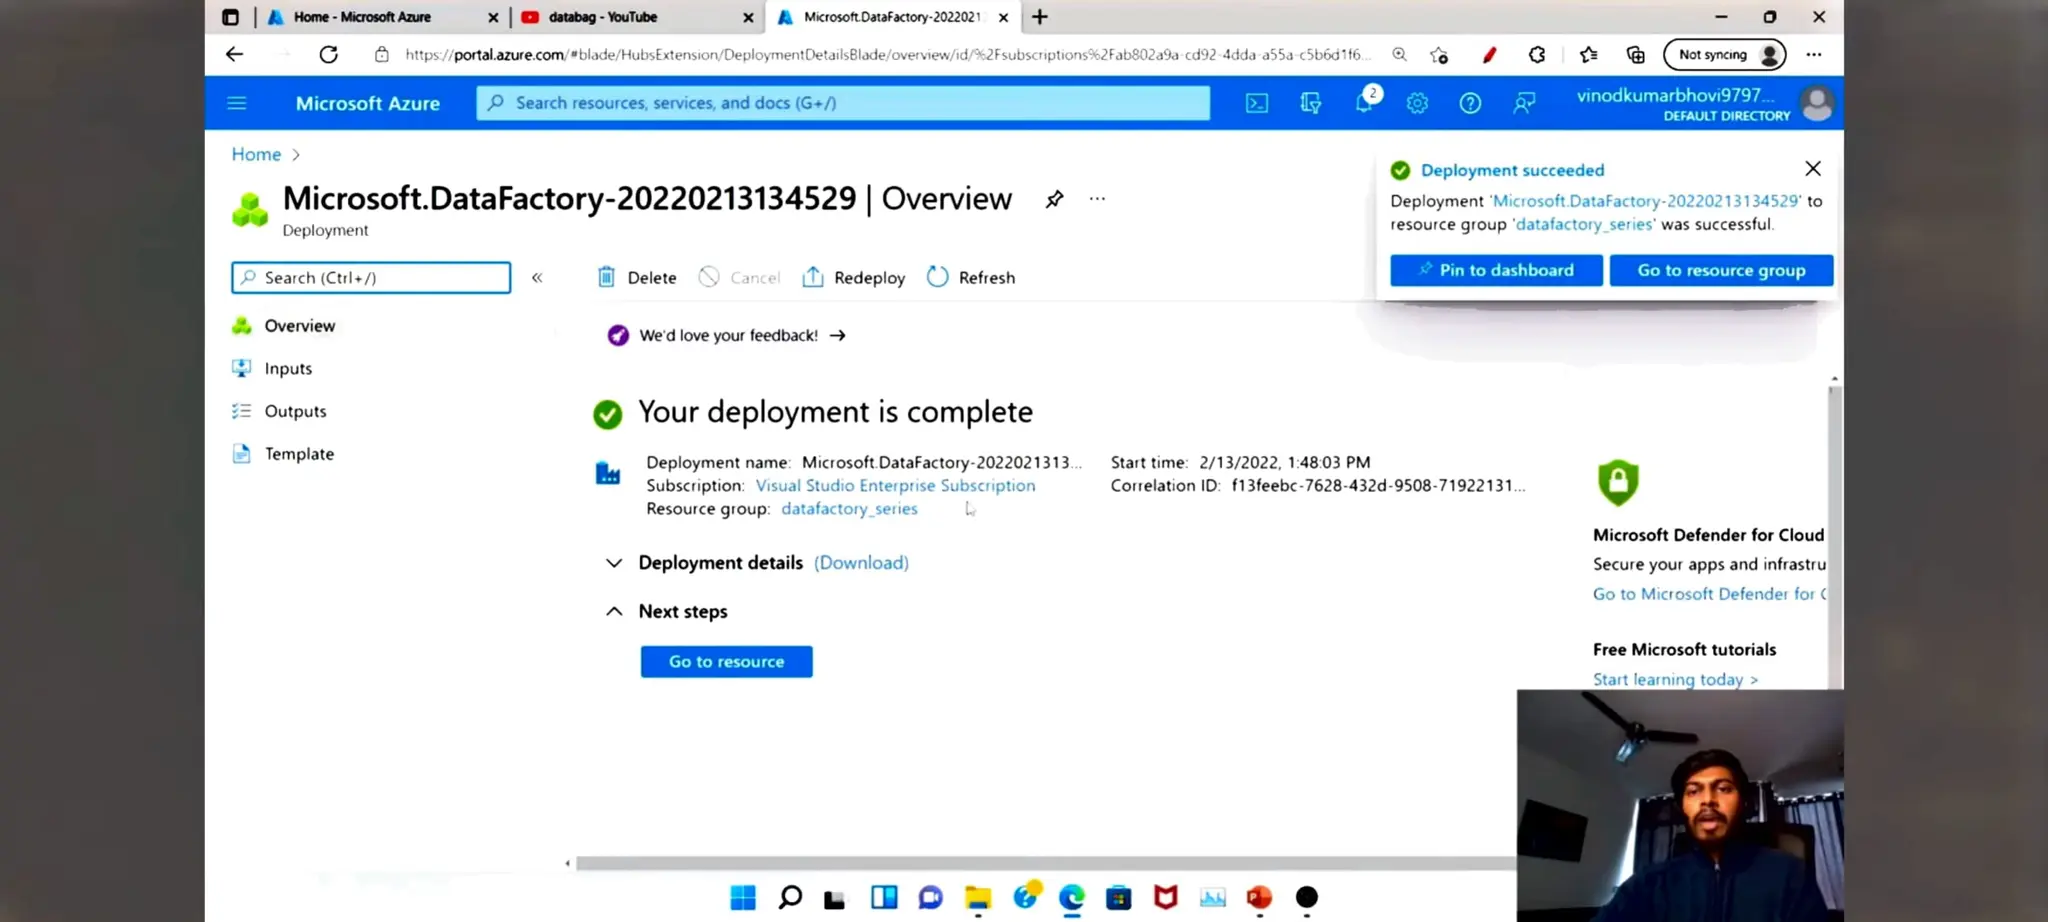Open the Visual Studio Enterprise Subscription link
Image resolution: width=2048 pixels, height=922 pixels.
point(895,486)
